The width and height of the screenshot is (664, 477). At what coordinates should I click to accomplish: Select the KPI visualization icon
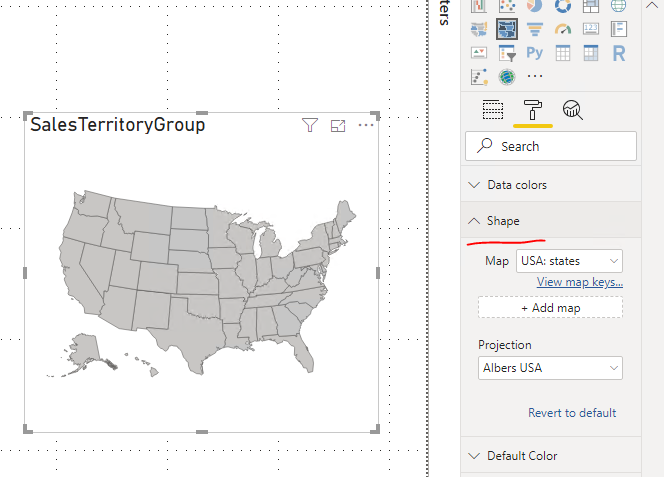pyautogui.click(x=479, y=53)
